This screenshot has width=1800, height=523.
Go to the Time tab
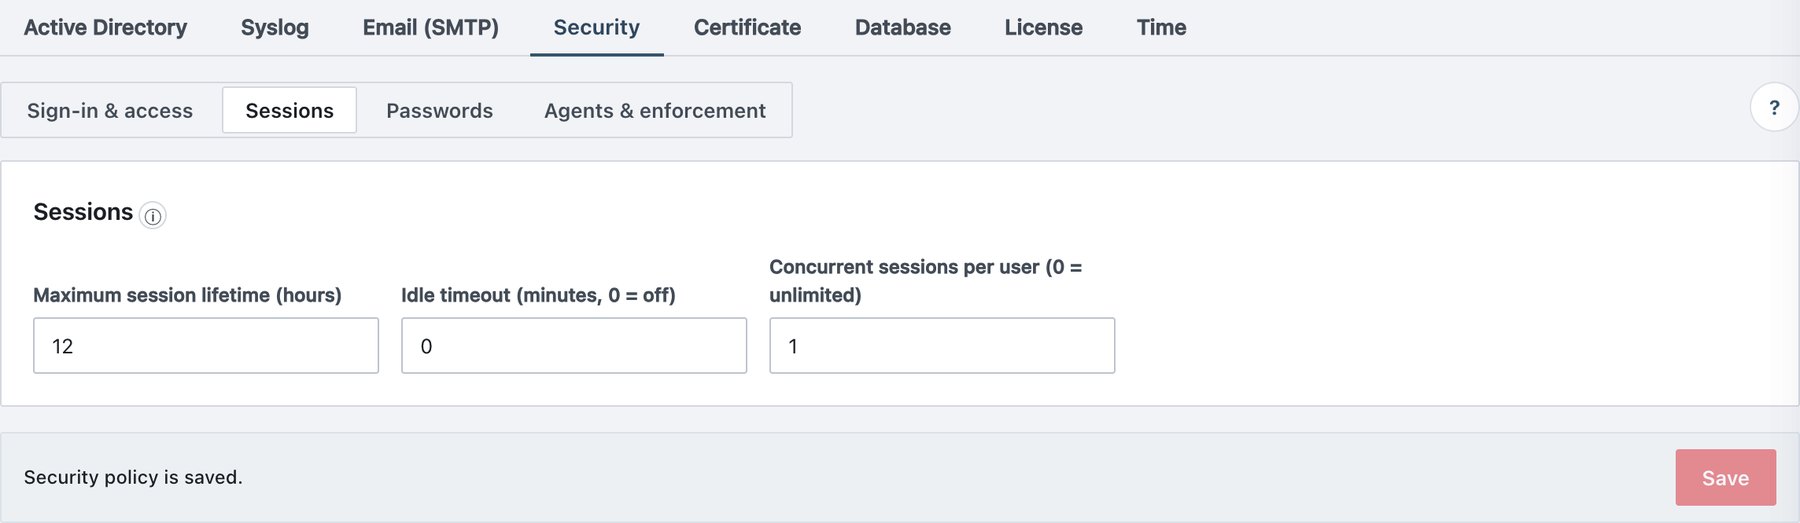[x=1161, y=27]
